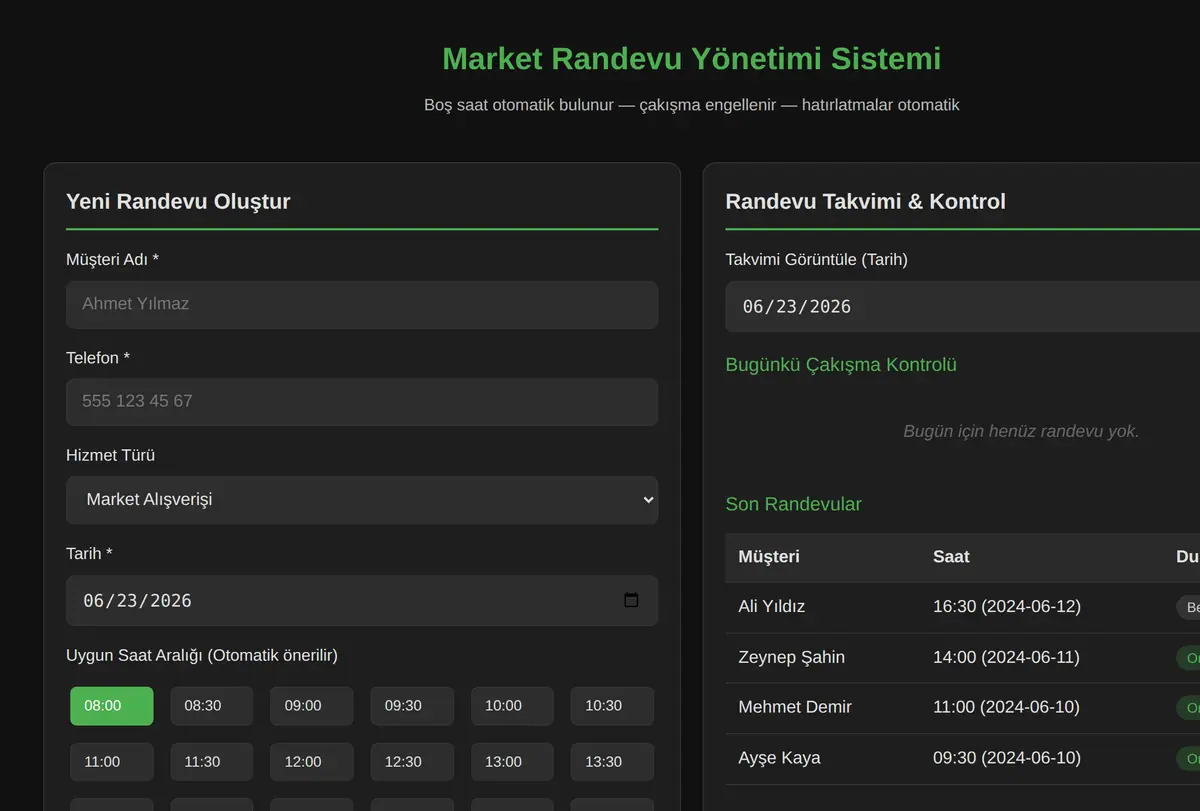Click the status badge in Ali Yıldız row
The height and width of the screenshot is (811, 1200).
tap(1188, 607)
